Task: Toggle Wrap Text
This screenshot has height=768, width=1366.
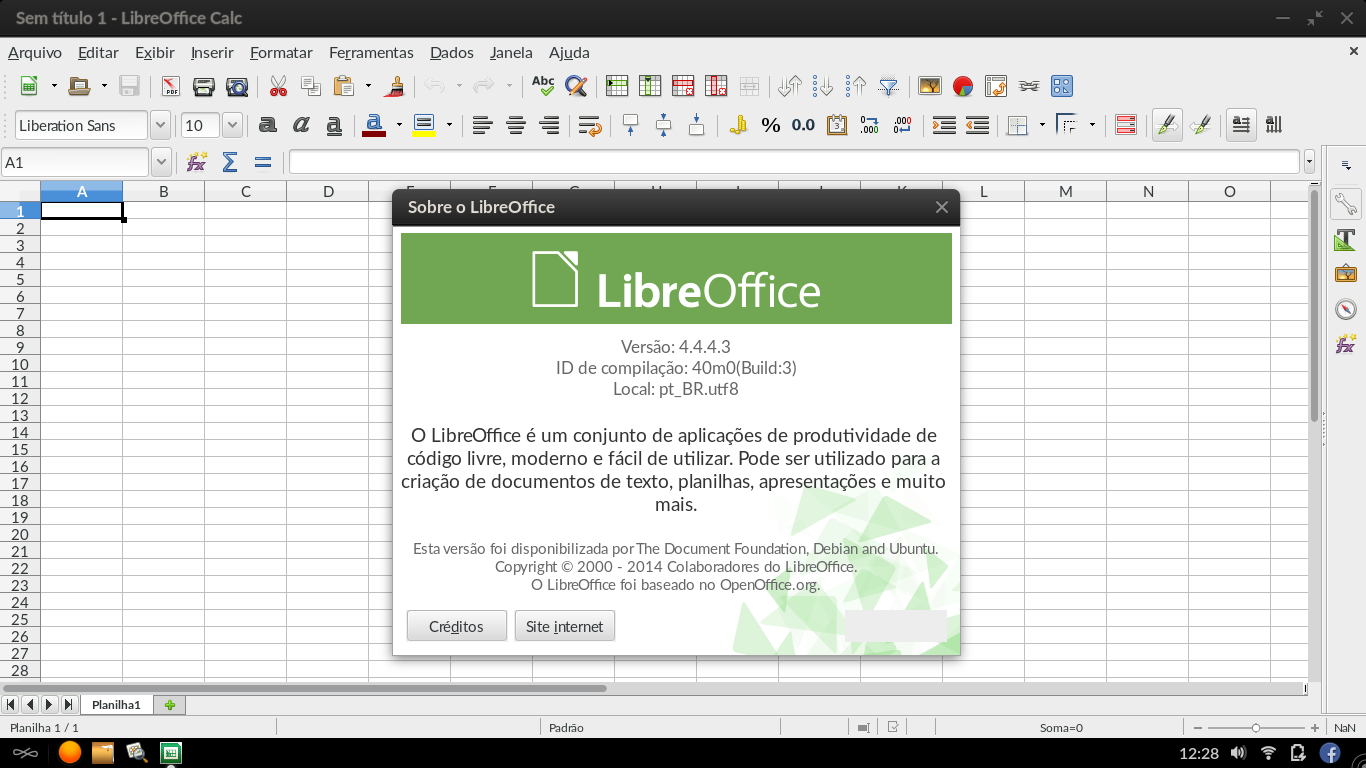Action: 590,125
